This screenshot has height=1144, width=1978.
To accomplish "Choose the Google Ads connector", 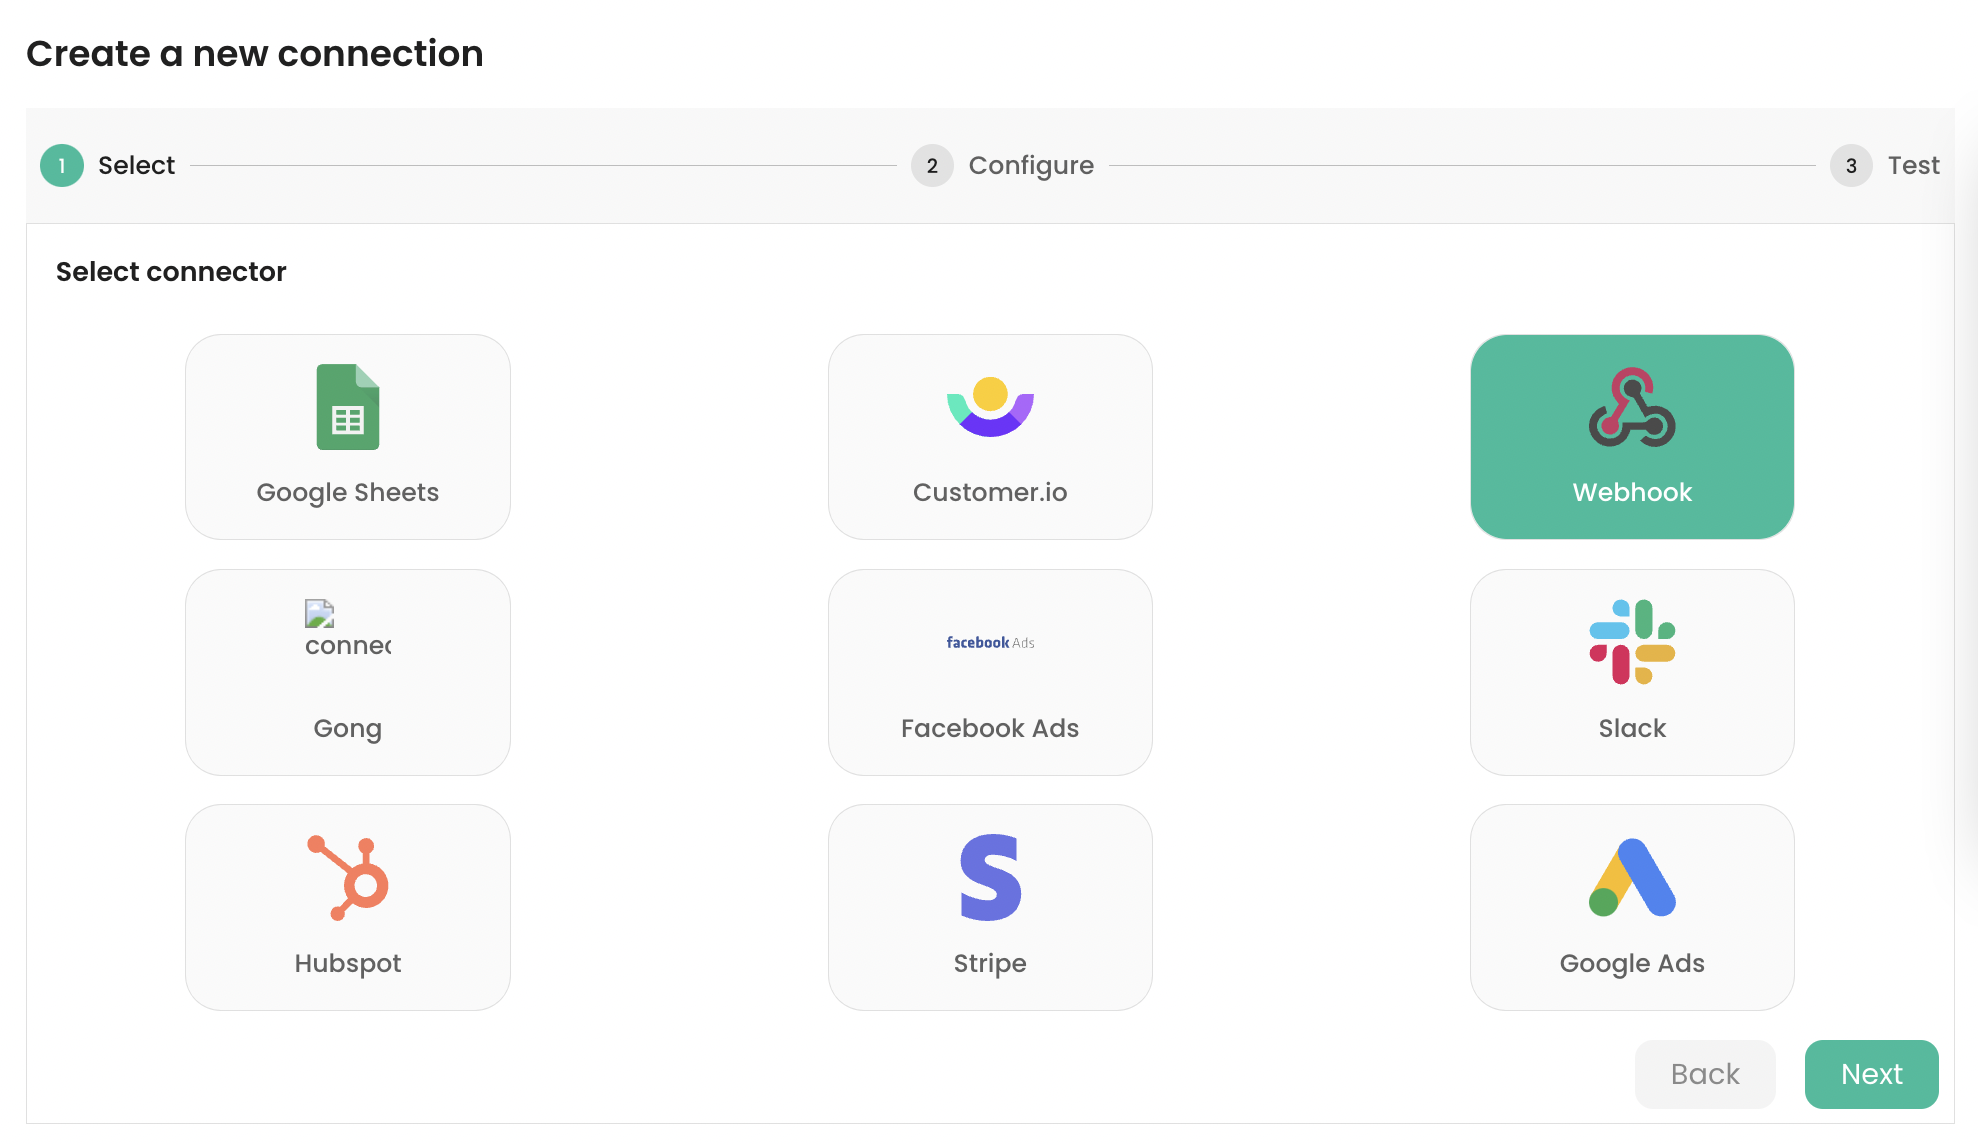I will click(x=1630, y=905).
